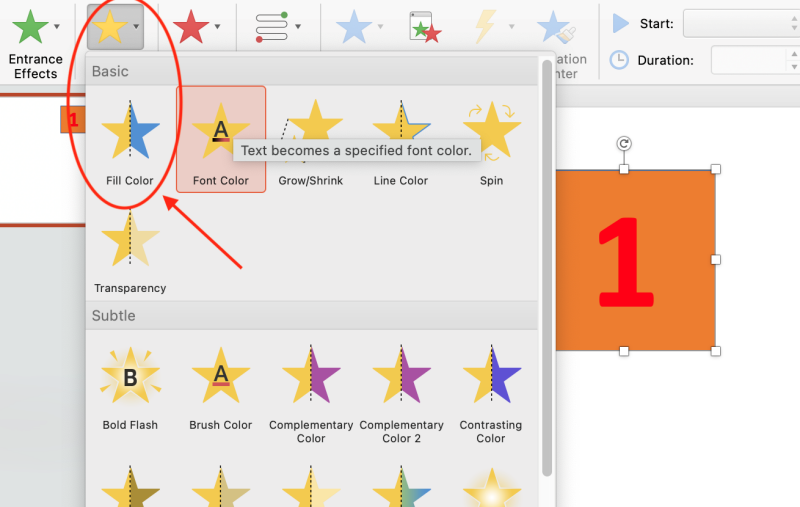
Task: Click the Duration clock icon
Action: coord(619,60)
